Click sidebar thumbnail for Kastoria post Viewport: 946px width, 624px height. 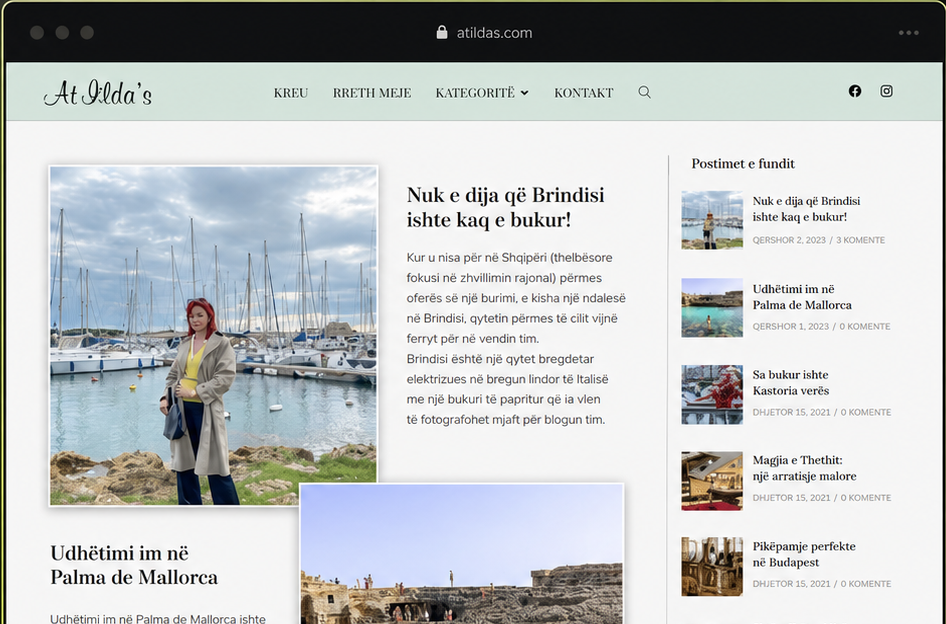712,394
